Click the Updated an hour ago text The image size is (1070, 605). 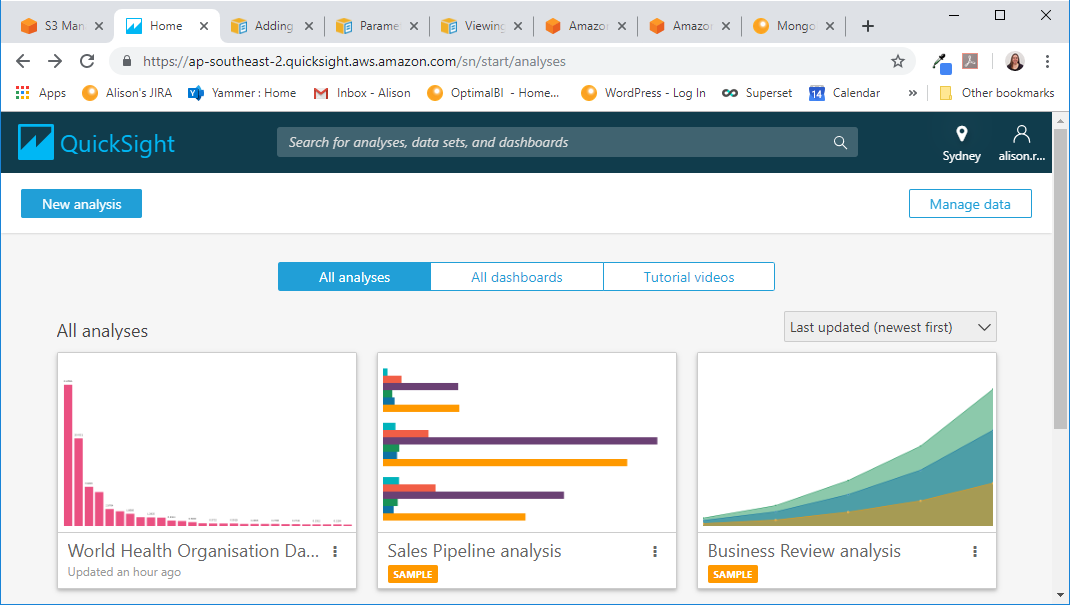point(124,572)
